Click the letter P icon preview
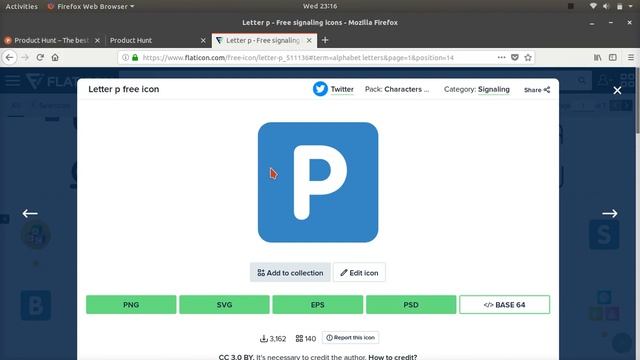640x360 pixels. 318,182
